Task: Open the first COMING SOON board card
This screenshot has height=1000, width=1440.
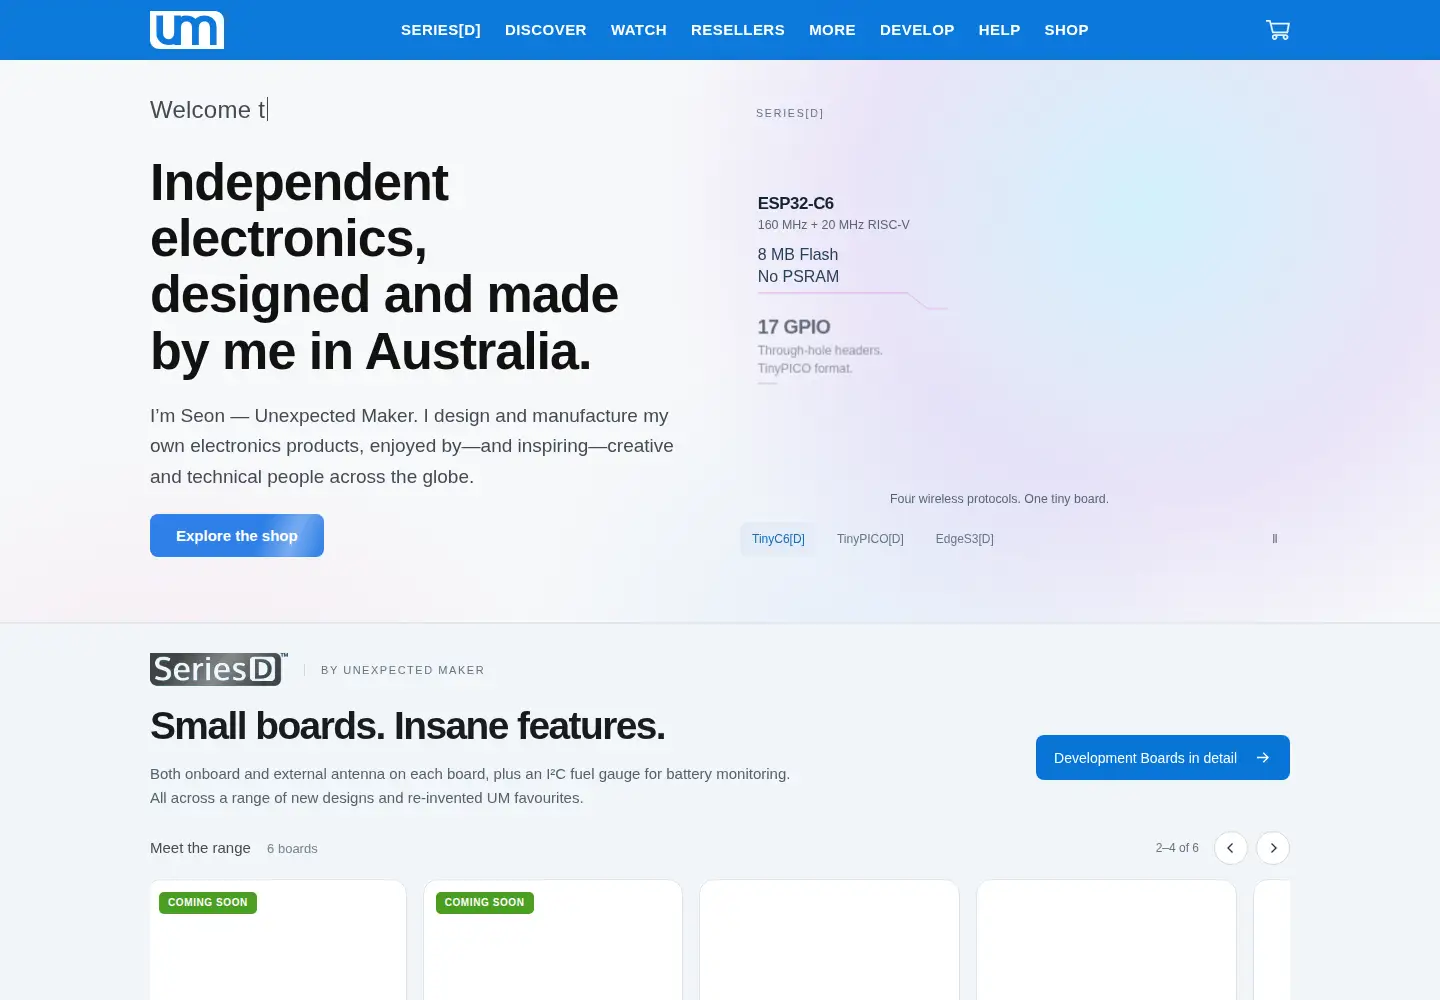Action: [278, 940]
